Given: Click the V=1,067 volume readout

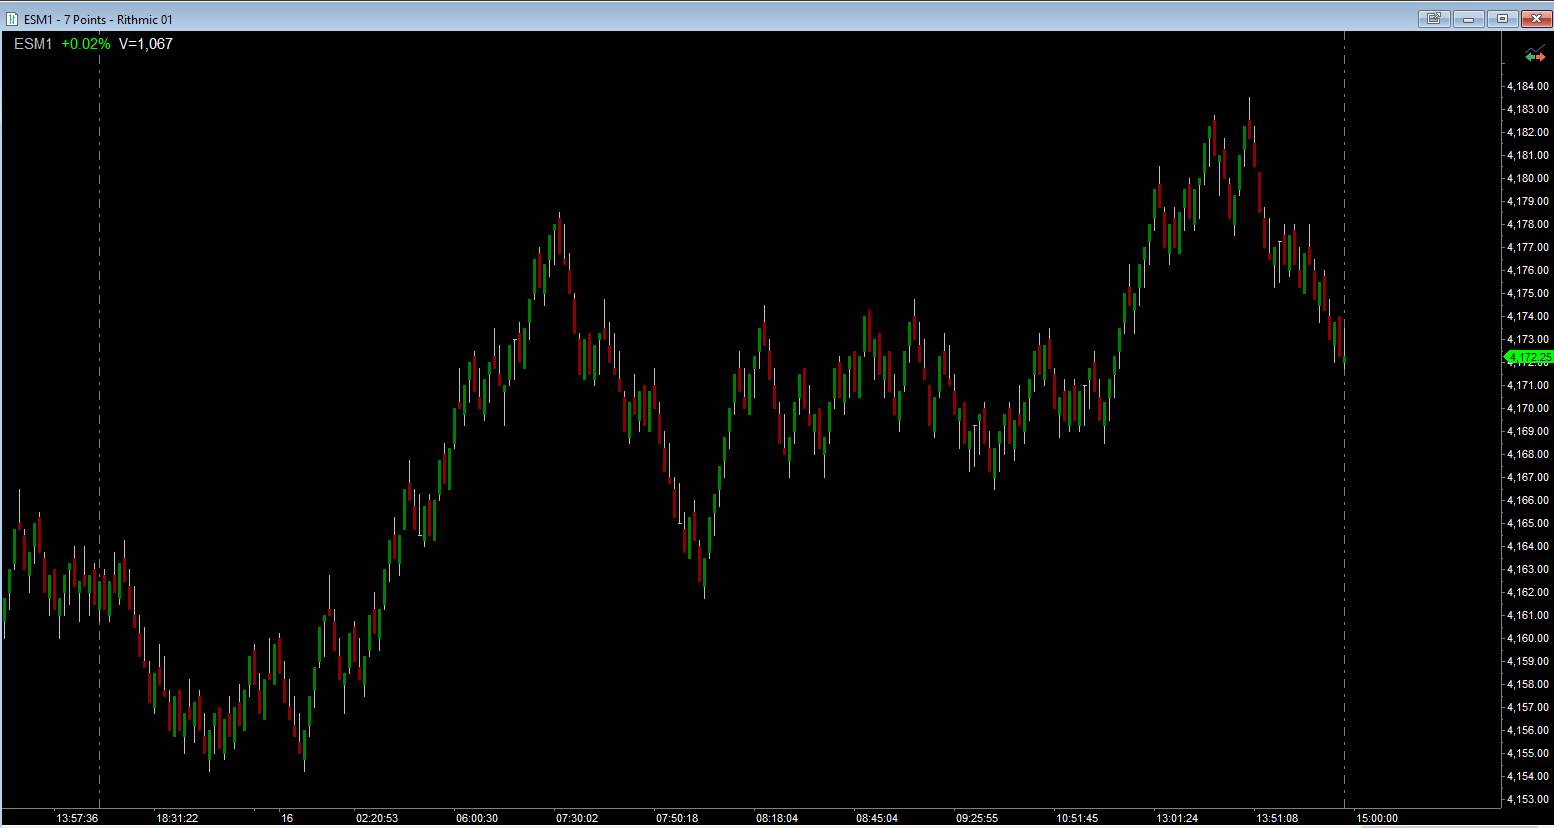Looking at the screenshot, I should 146,44.
